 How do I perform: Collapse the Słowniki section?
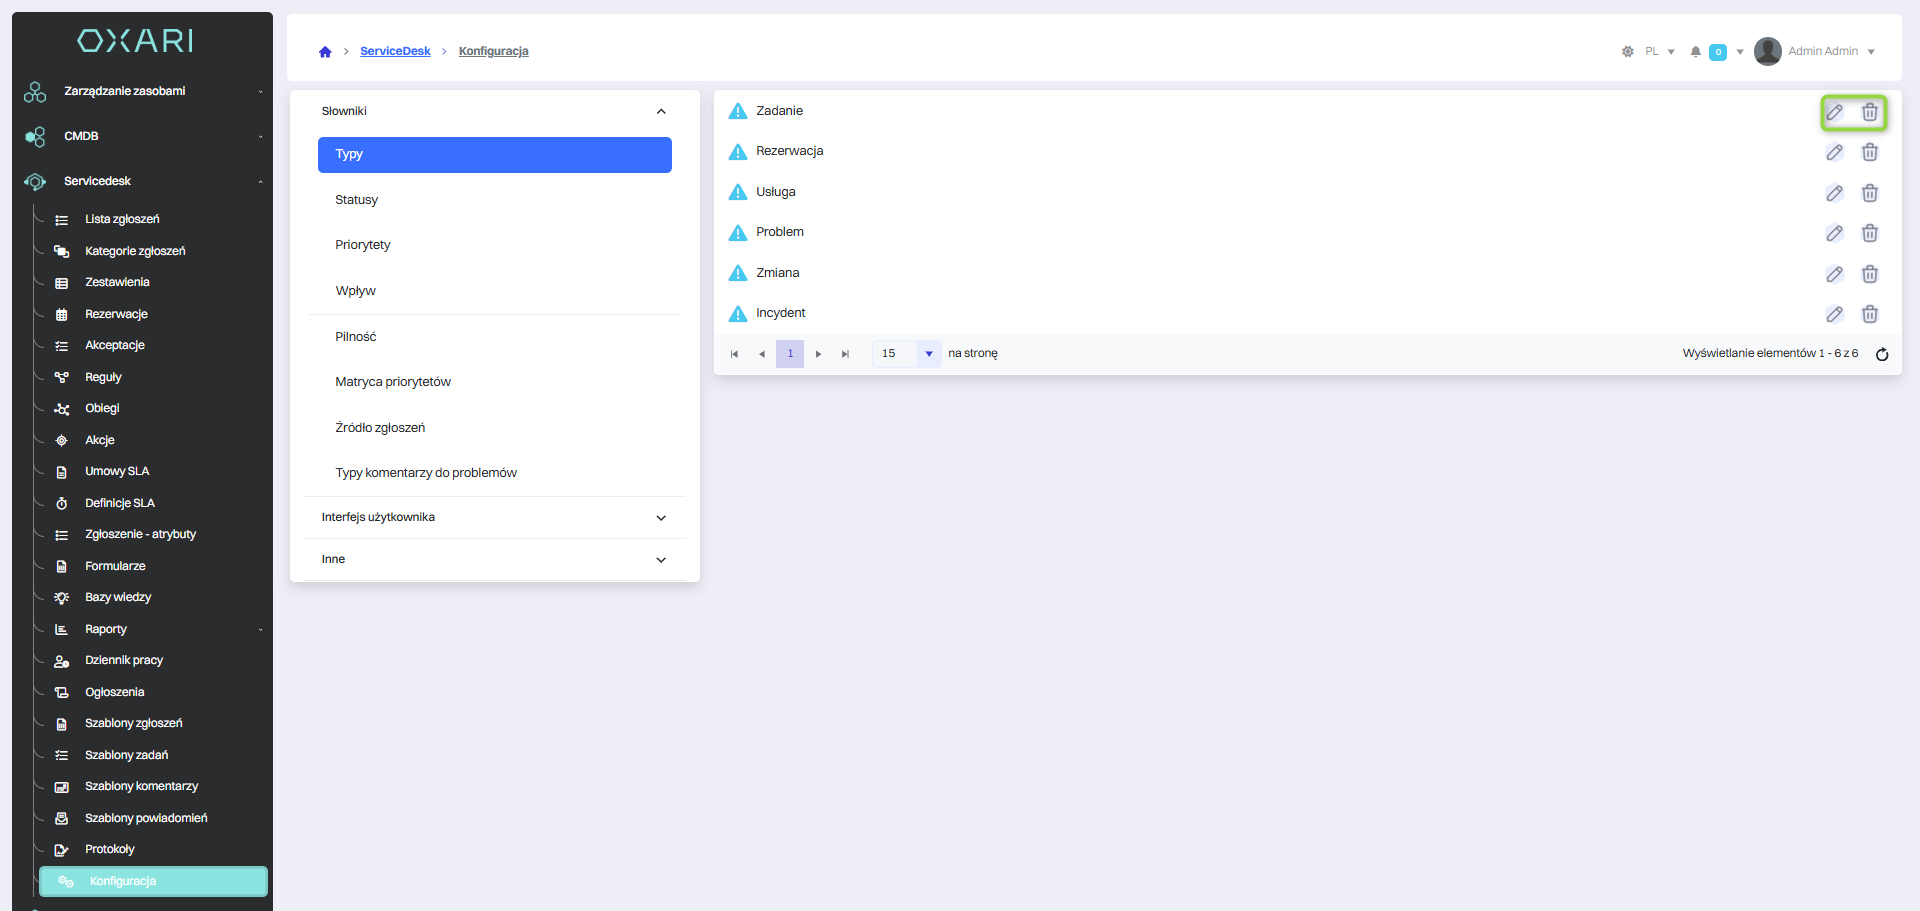point(660,111)
